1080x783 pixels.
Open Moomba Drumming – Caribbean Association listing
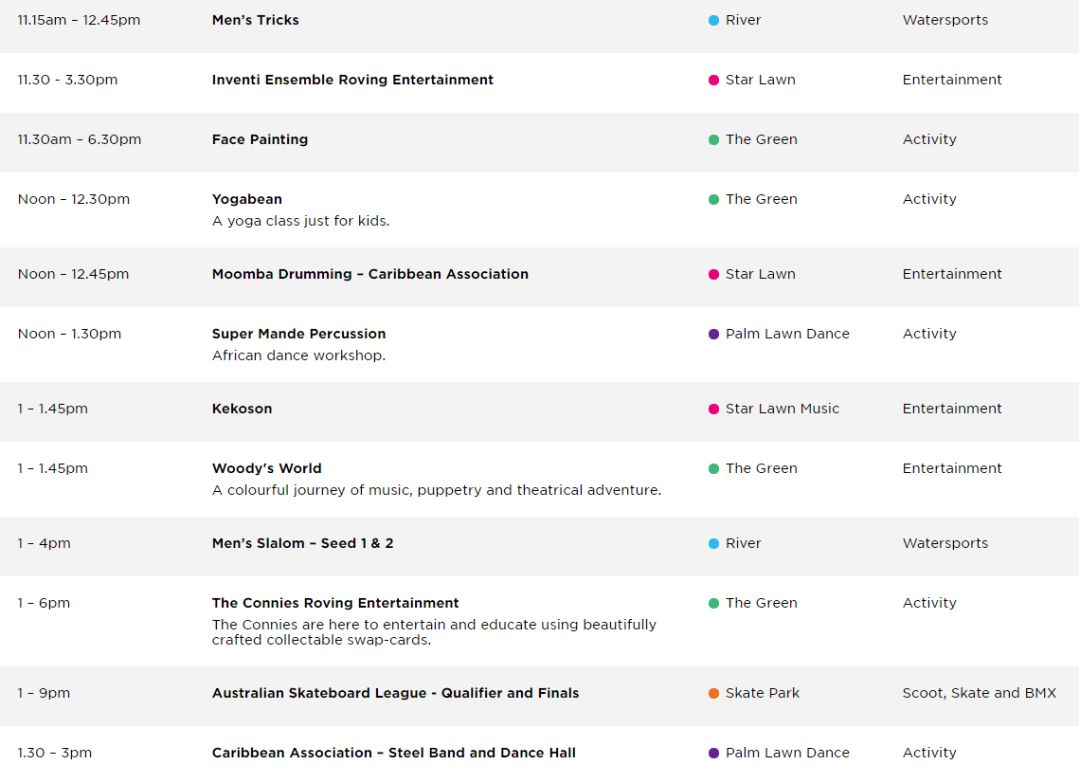pyautogui.click(x=370, y=274)
